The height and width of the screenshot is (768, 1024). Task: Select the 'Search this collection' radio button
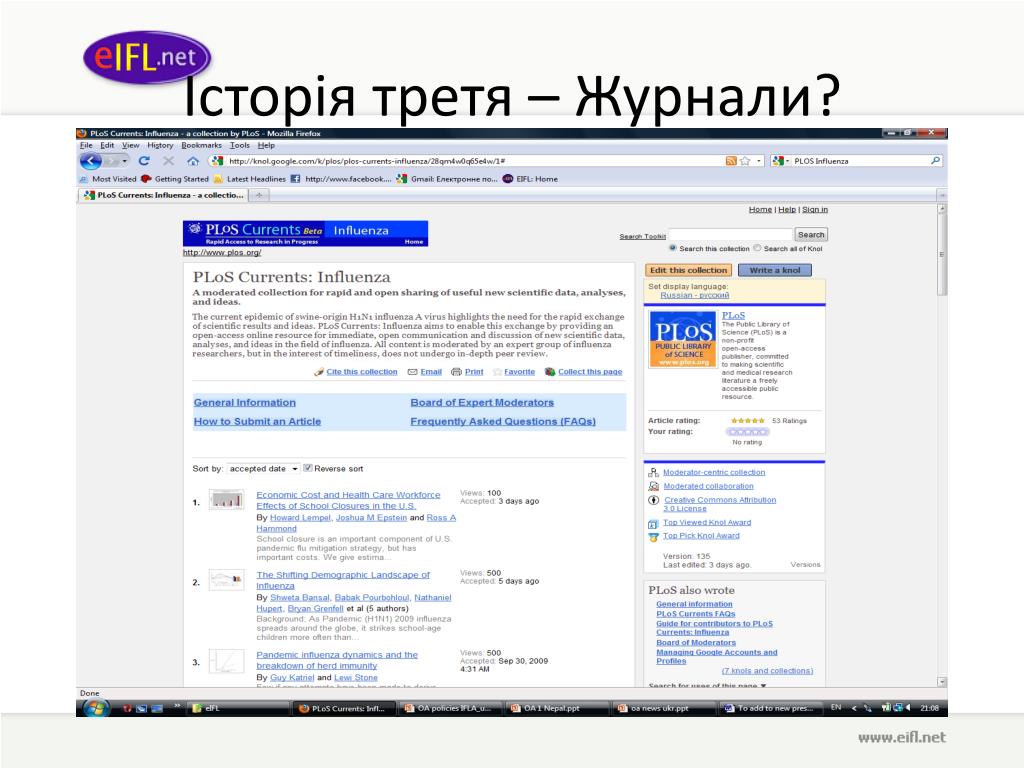coord(672,248)
